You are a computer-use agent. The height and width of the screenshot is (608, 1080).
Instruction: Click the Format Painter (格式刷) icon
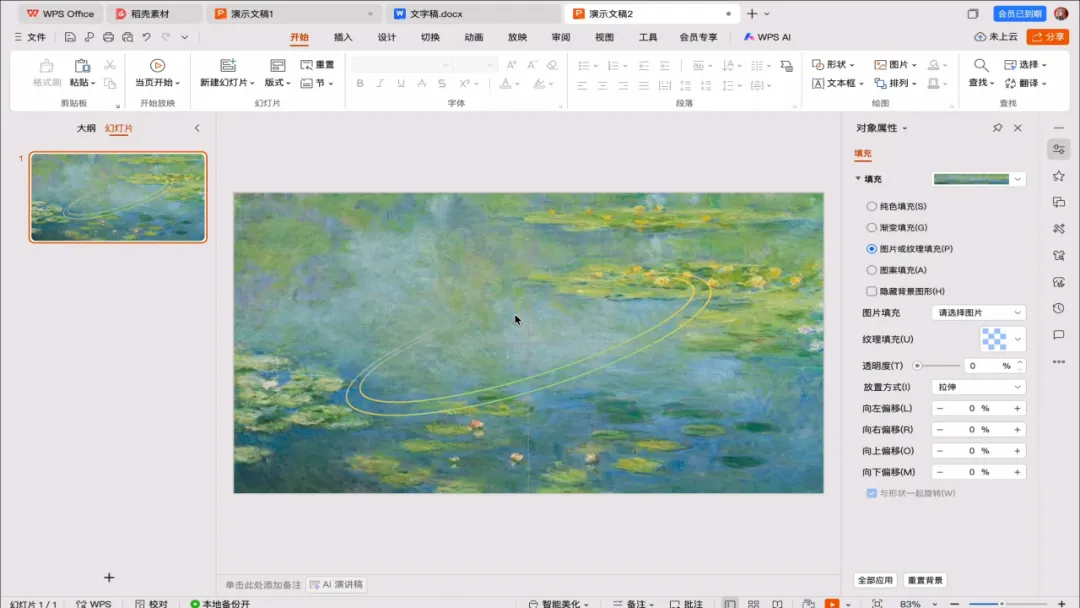click(47, 66)
